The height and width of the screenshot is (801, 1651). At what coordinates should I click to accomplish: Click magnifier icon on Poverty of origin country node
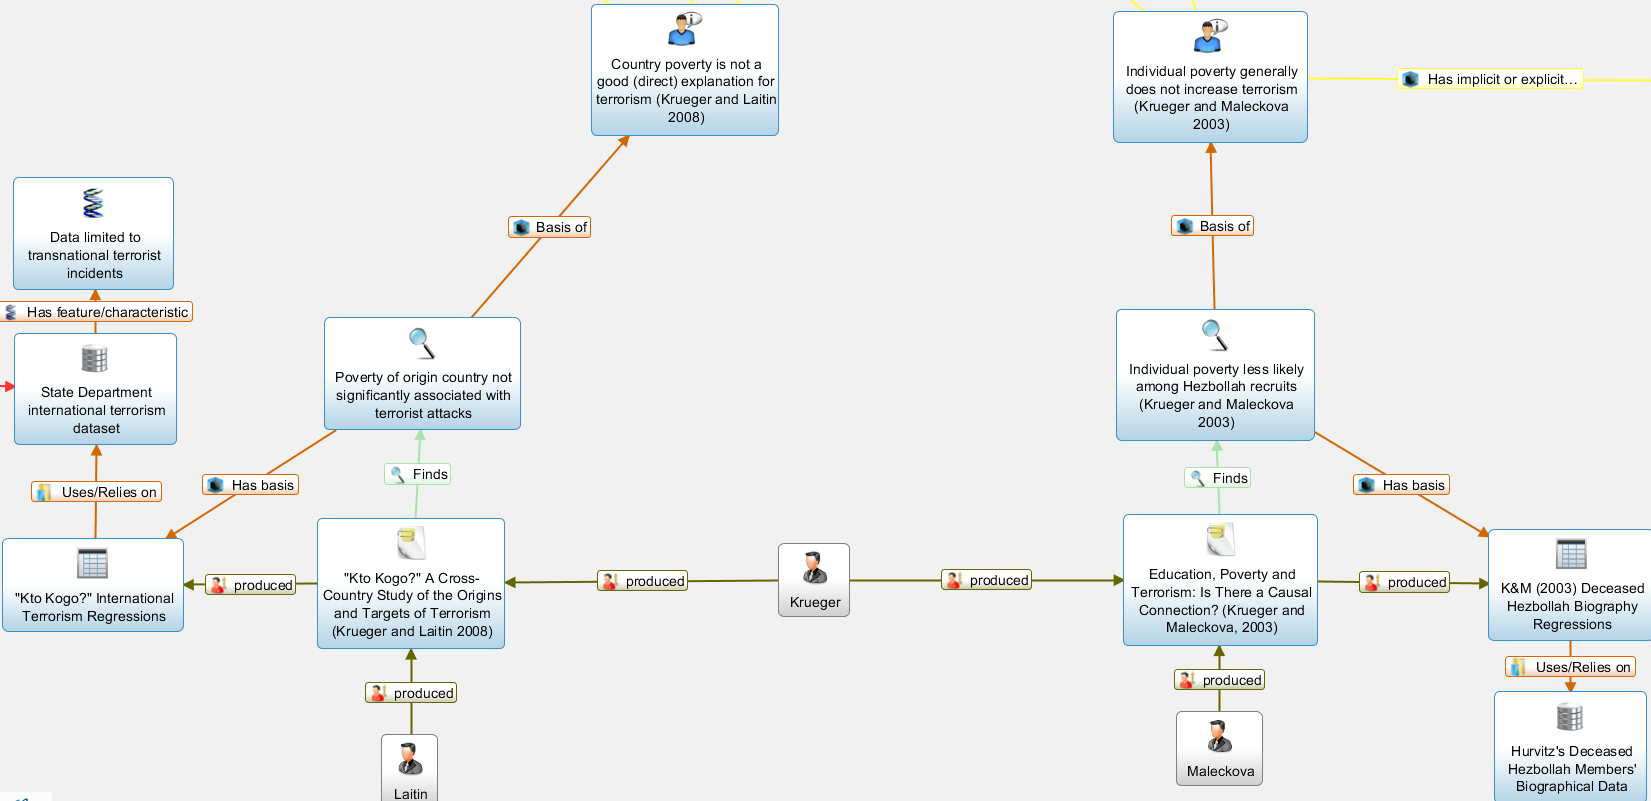(422, 343)
